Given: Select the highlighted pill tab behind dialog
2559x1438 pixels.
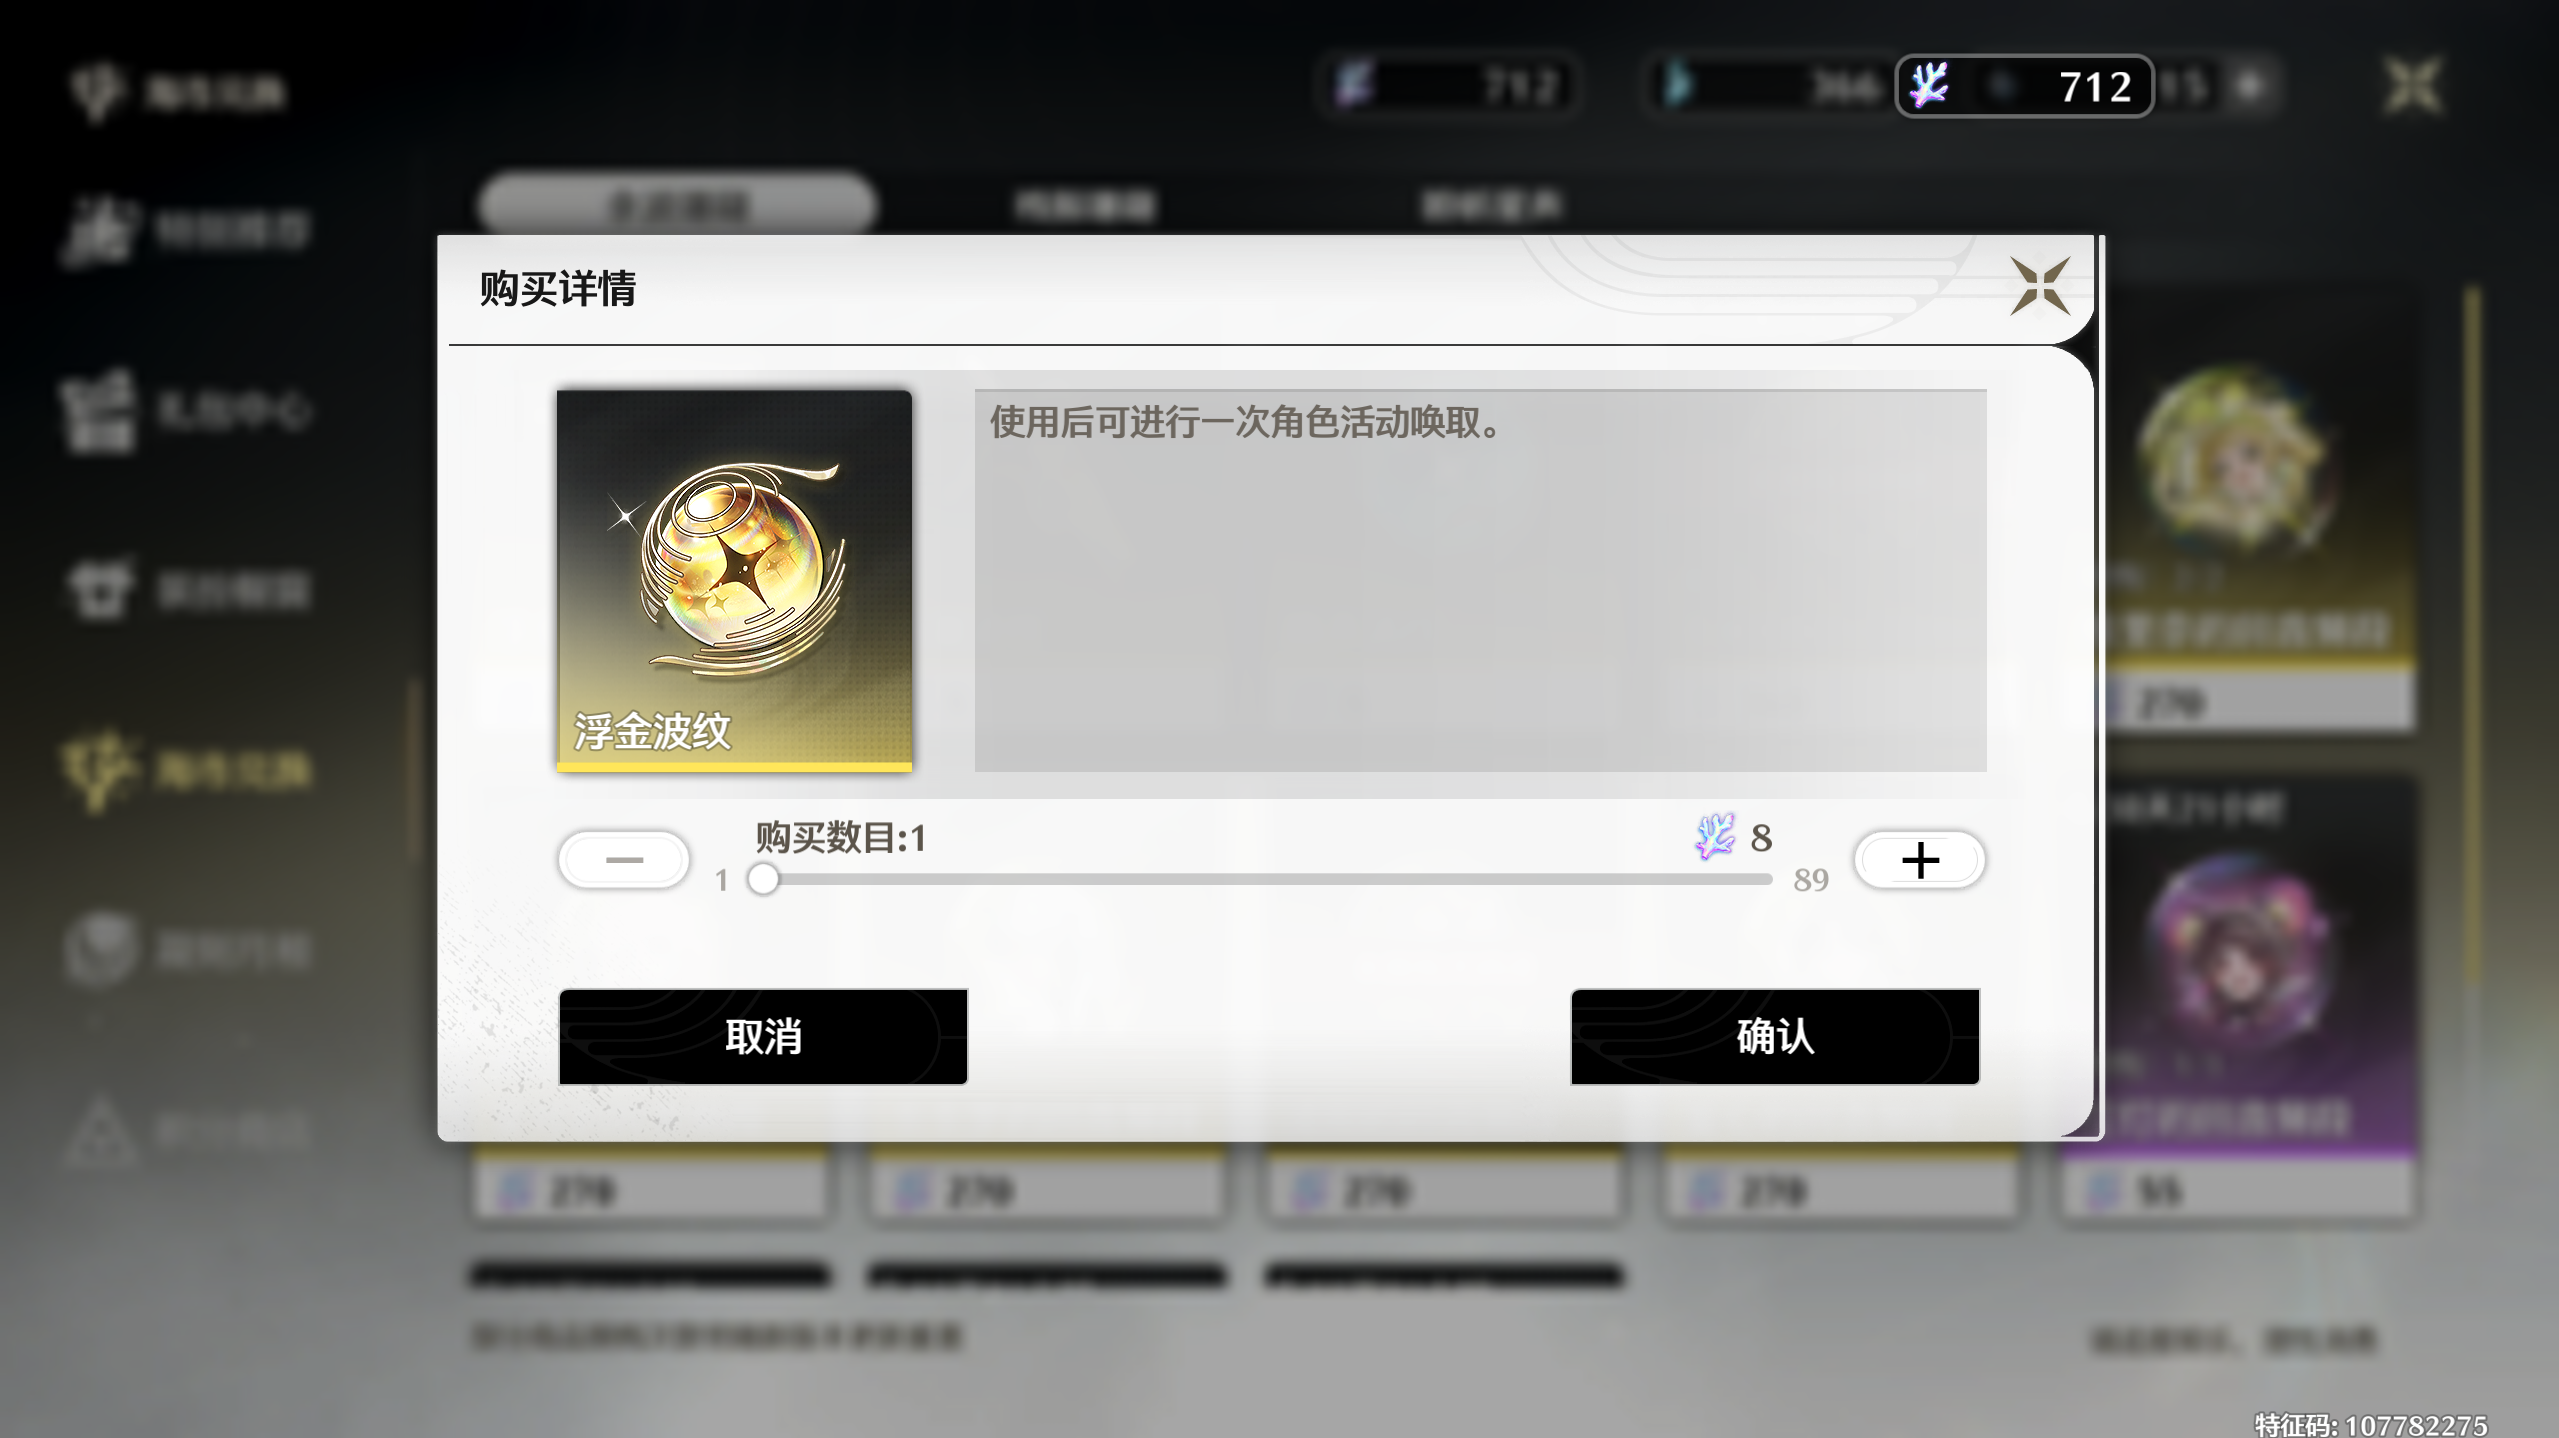Looking at the screenshot, I should (x=678, y=207).
